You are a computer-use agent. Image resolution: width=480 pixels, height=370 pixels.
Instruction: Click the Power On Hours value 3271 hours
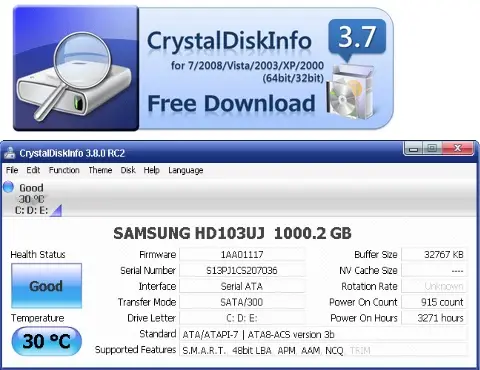(x=434, y=318)
